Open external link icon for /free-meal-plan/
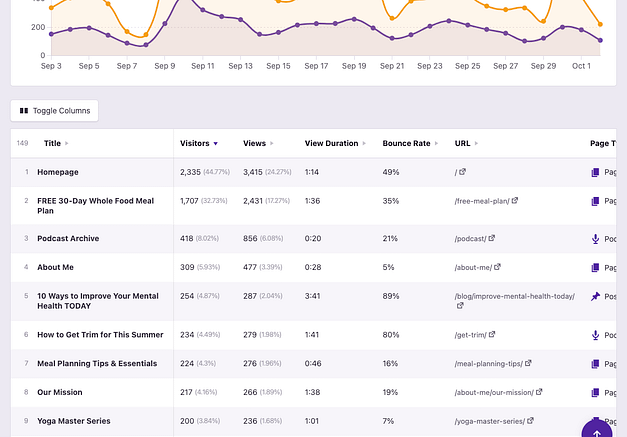 515,201
